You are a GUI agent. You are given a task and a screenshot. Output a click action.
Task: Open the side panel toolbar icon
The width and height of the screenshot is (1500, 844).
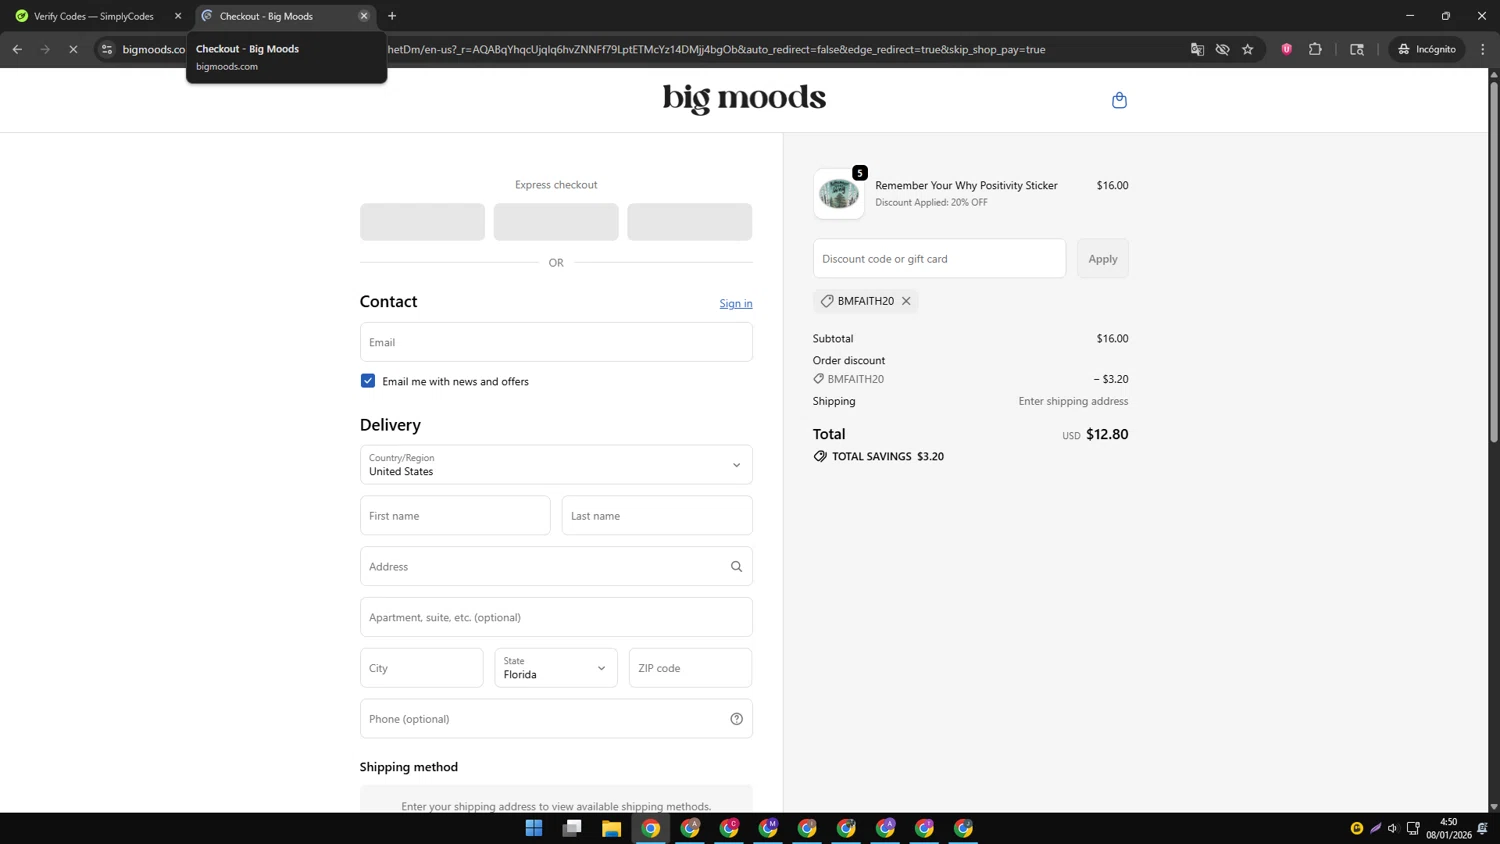point(1357,49)
